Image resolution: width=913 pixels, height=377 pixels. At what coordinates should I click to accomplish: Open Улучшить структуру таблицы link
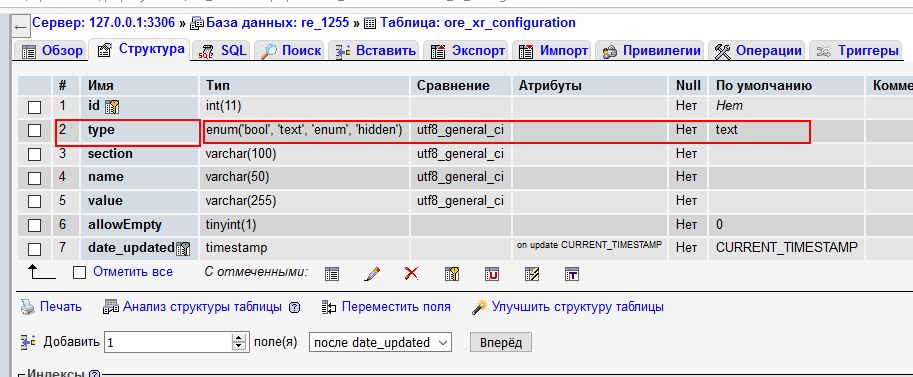578,306
